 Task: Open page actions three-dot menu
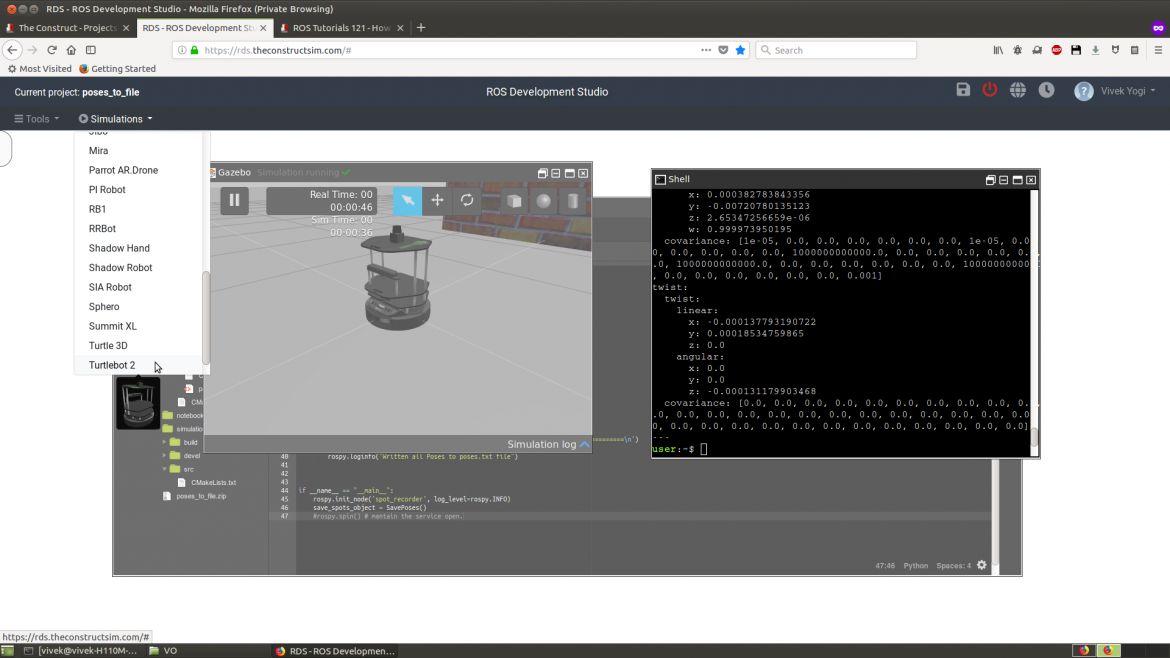[706, 50]
